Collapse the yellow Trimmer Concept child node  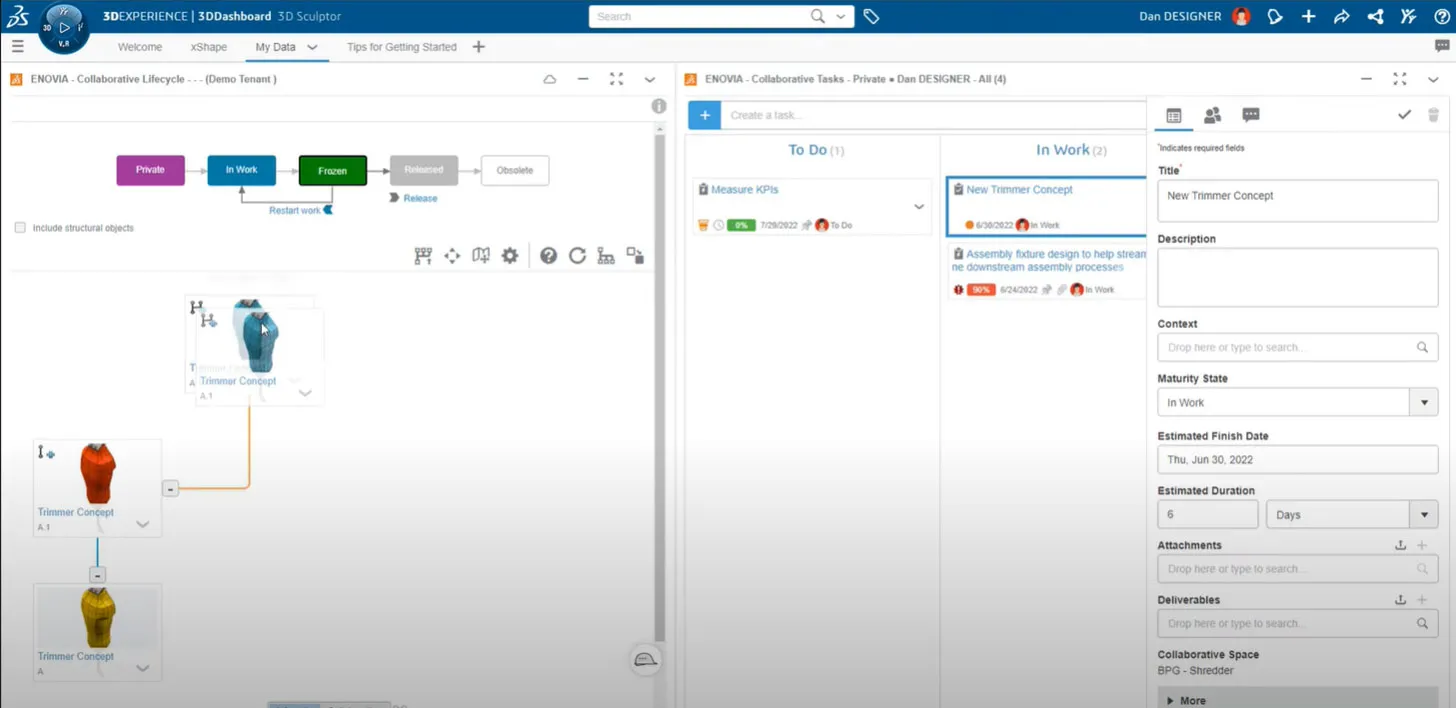(97, 575)
